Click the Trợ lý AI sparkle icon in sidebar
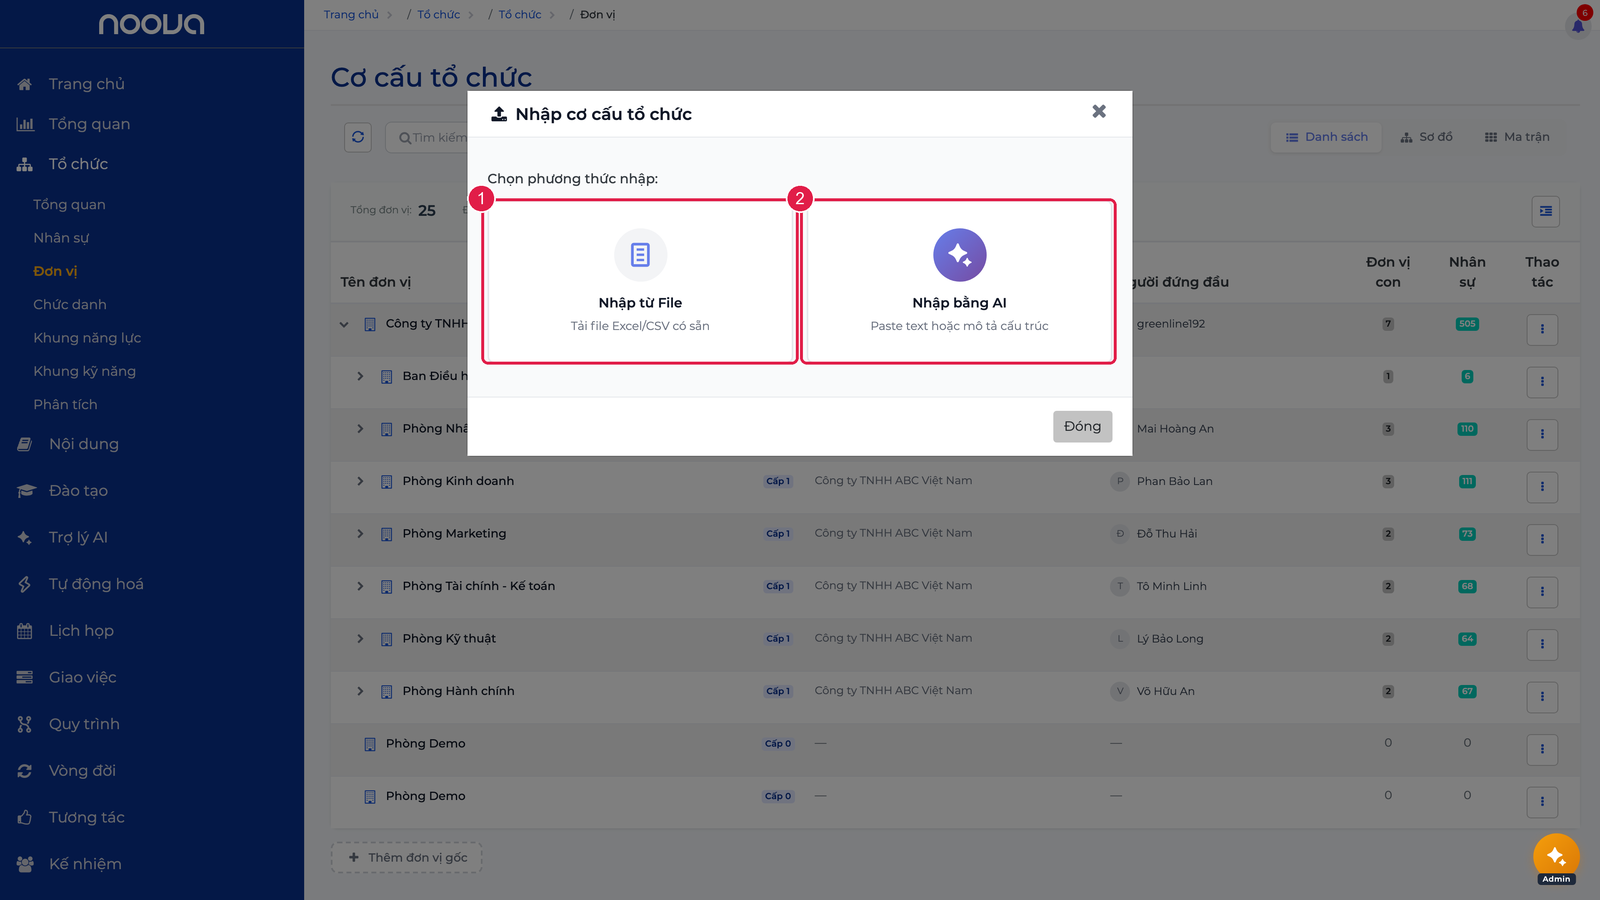The height and width of the screenshot is (900, 1600). pos(25,537)
